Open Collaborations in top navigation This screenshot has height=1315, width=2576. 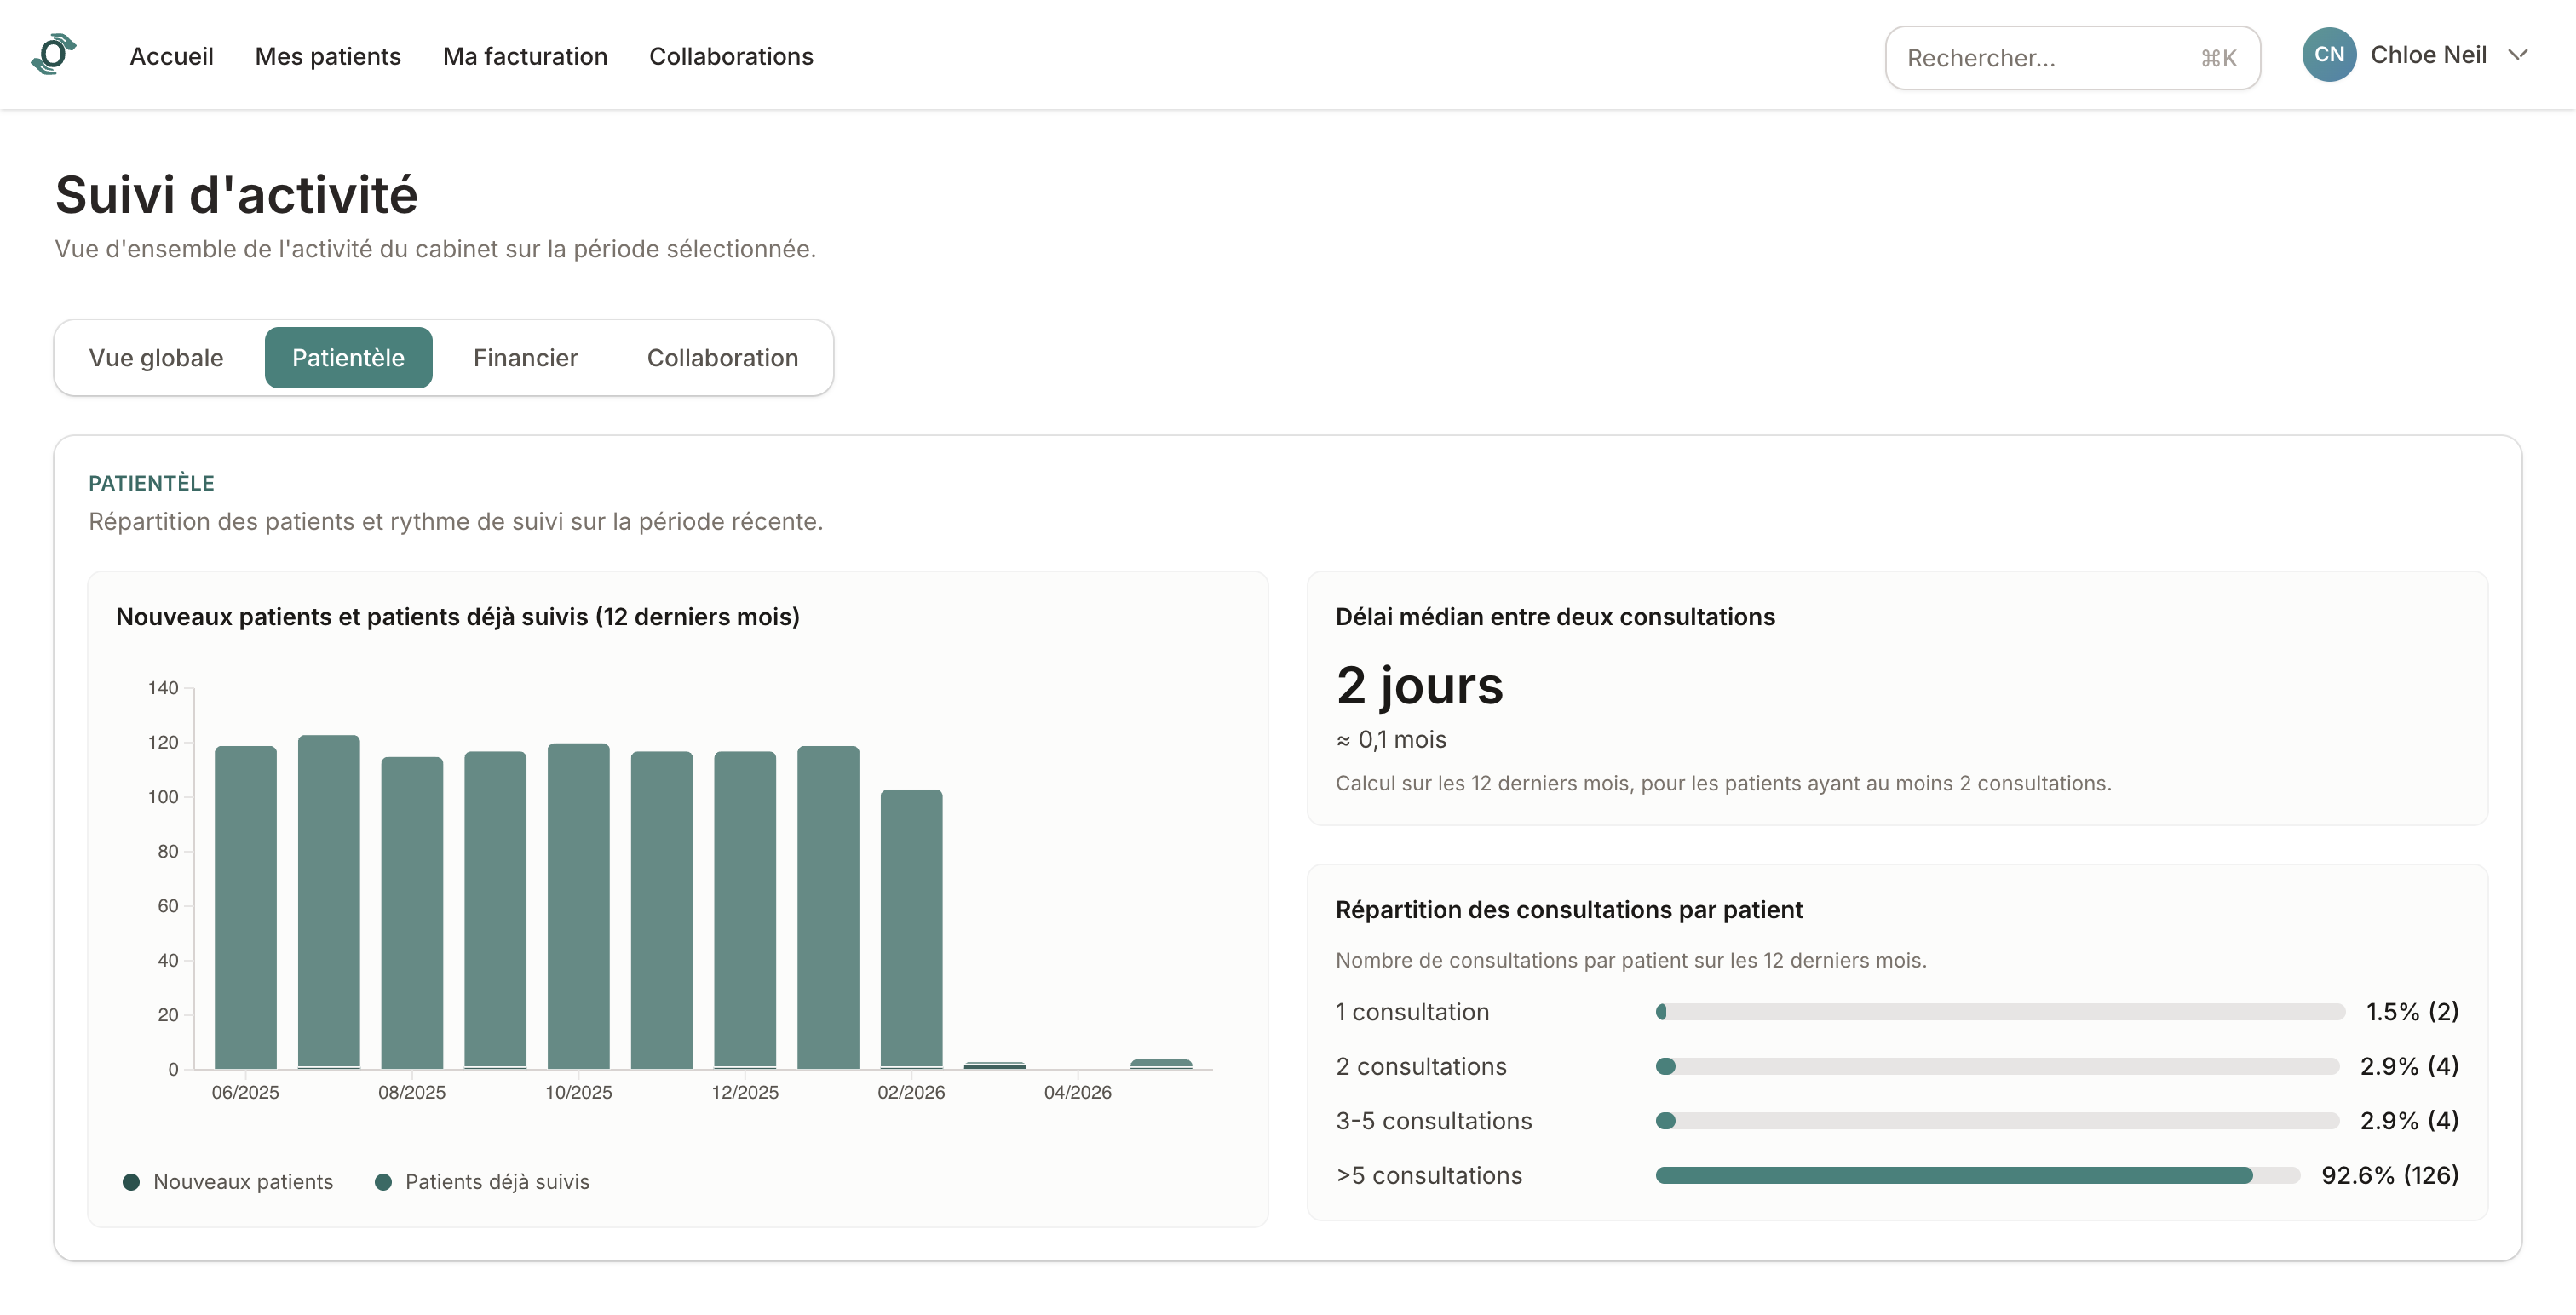point(731,56)
